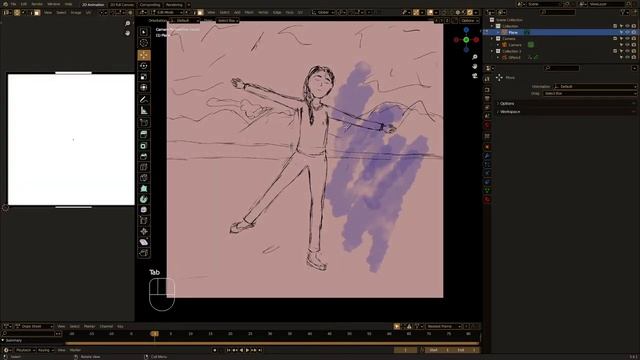This screenshot has width=640, height=360.
Task: Select the Poly Build tool
Action: pos(144,189)
